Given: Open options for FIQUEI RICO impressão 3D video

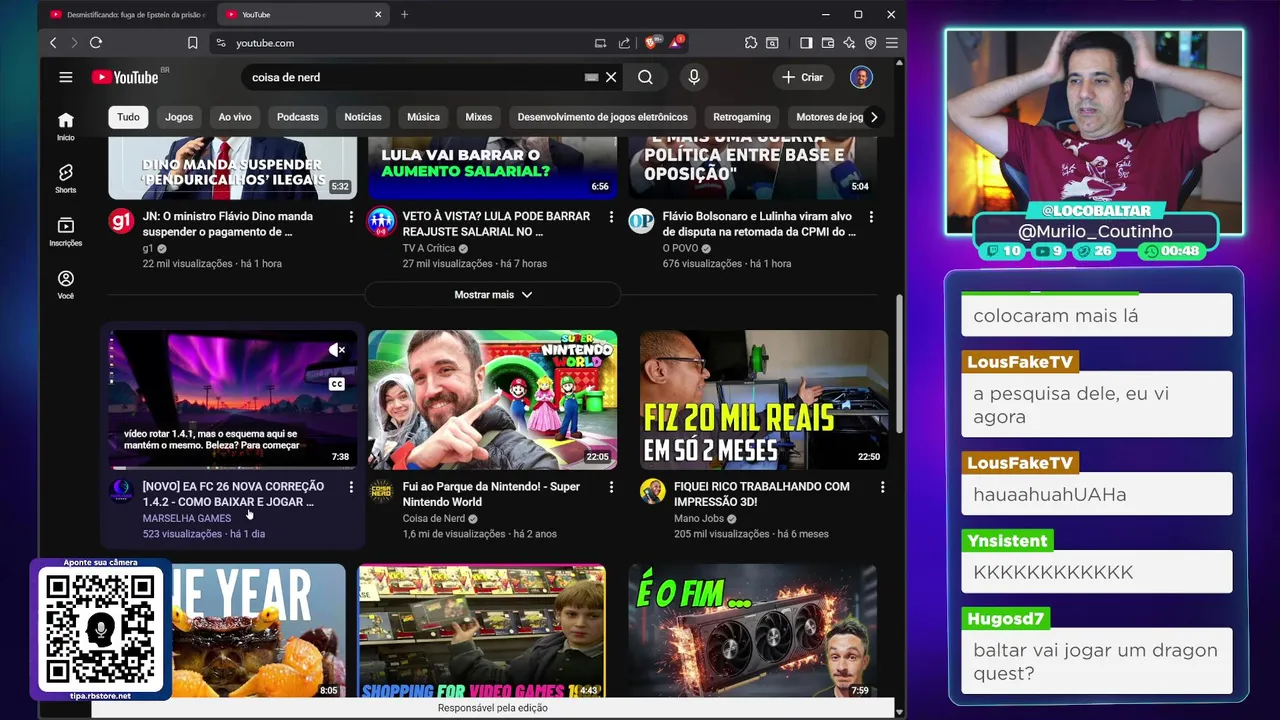Looking at the screenshot, I should 882,487.
